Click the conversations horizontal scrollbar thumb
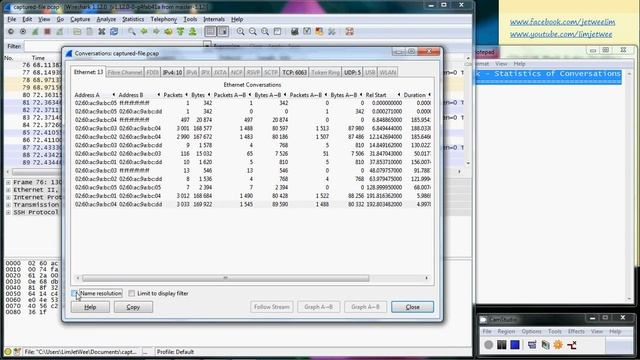Viewport: 640px width, 360px height. click(226, 278)
